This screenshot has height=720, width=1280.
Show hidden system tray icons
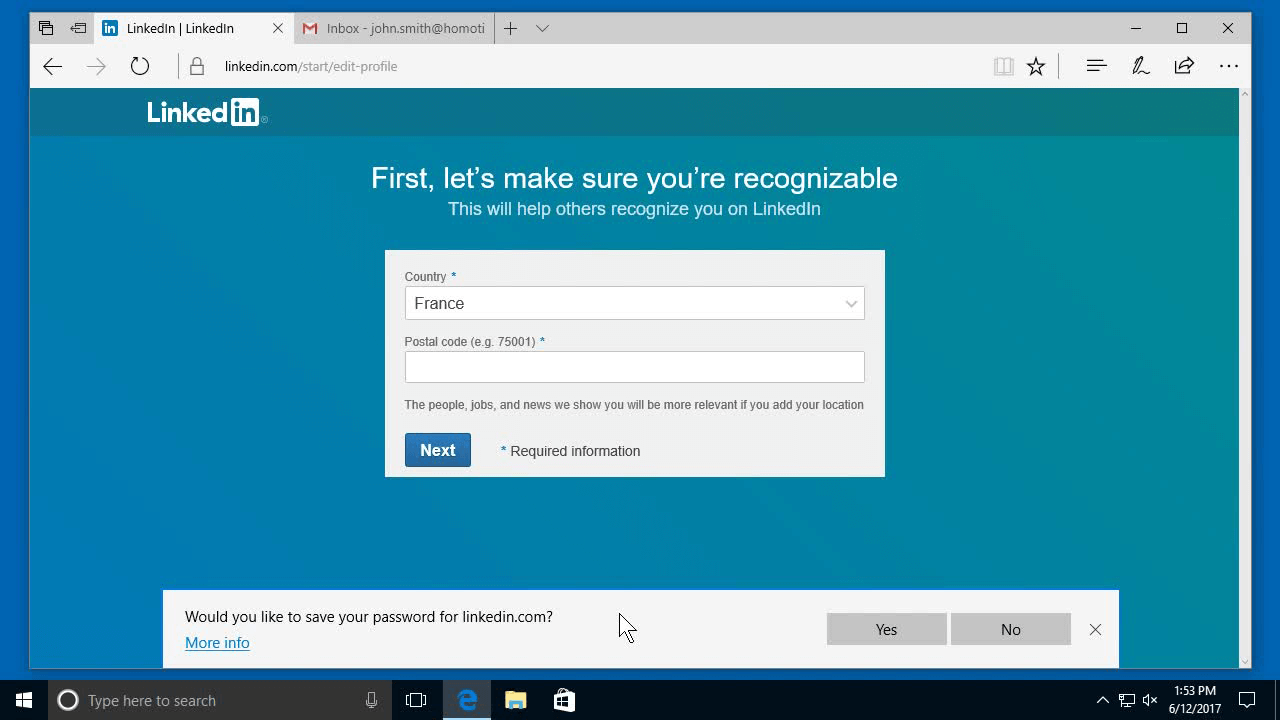pos(1102,700)
